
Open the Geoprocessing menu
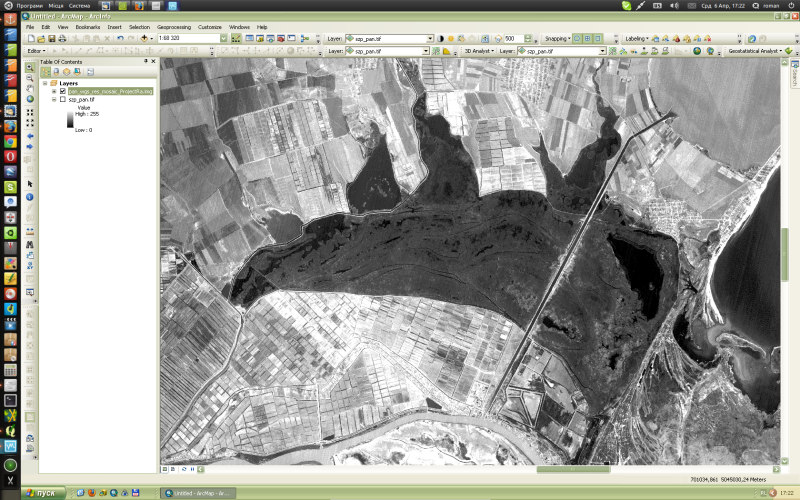click(x=173, y=27)
